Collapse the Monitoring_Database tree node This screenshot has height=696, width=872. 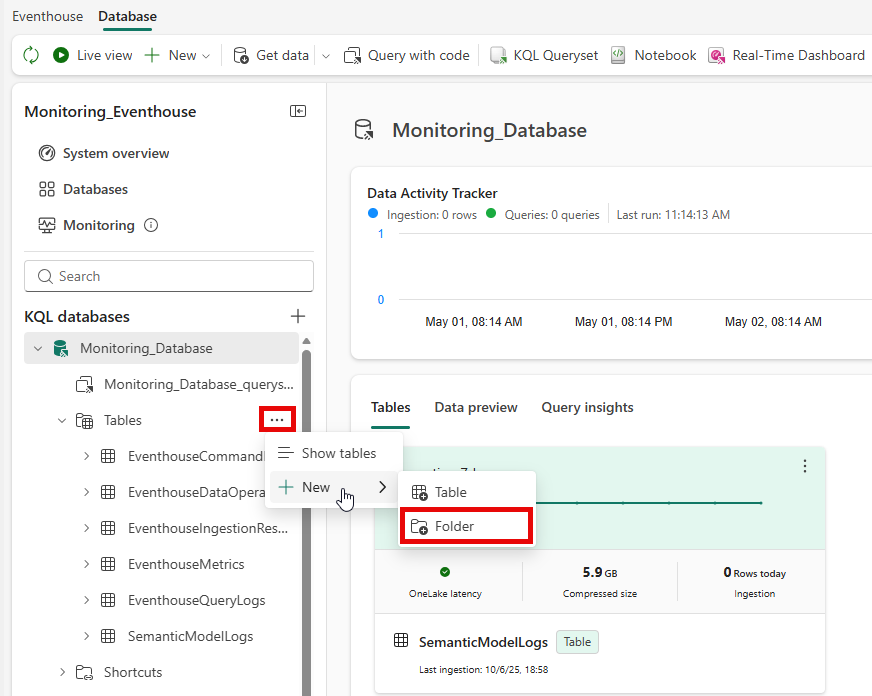pyautogui.click(x=38, y=349)
